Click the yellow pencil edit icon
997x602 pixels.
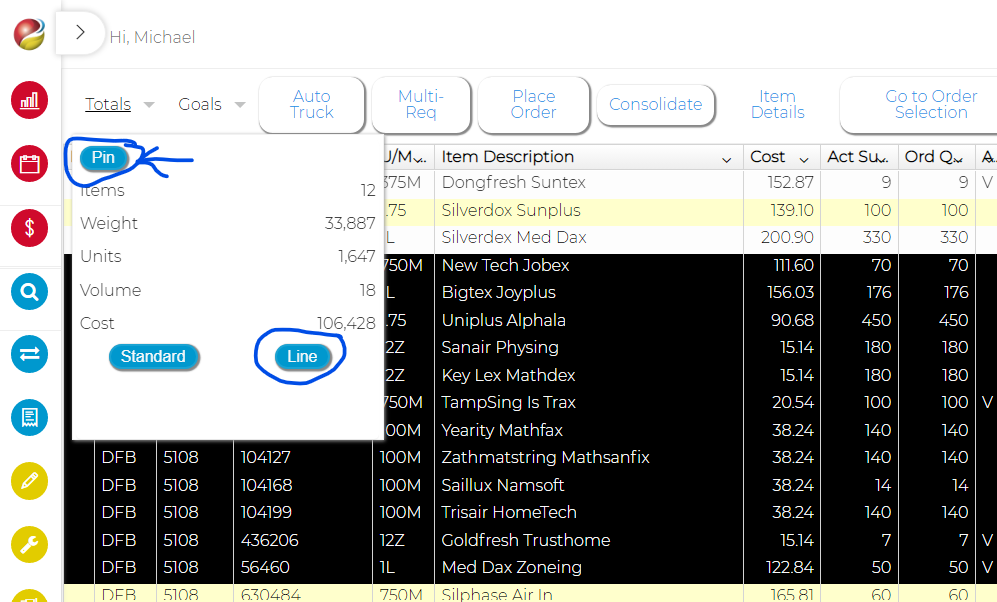(x=29, y=481)
